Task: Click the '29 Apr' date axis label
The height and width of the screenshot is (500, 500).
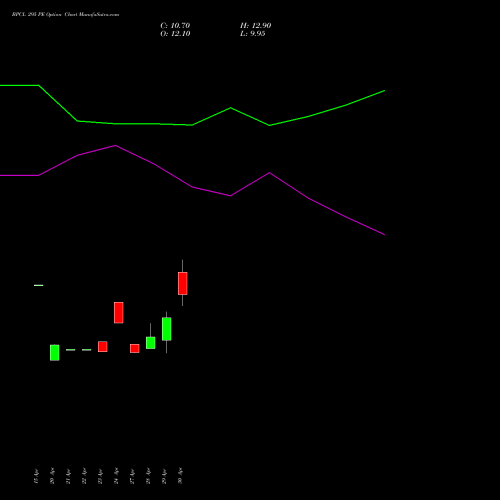Action: 164,476
